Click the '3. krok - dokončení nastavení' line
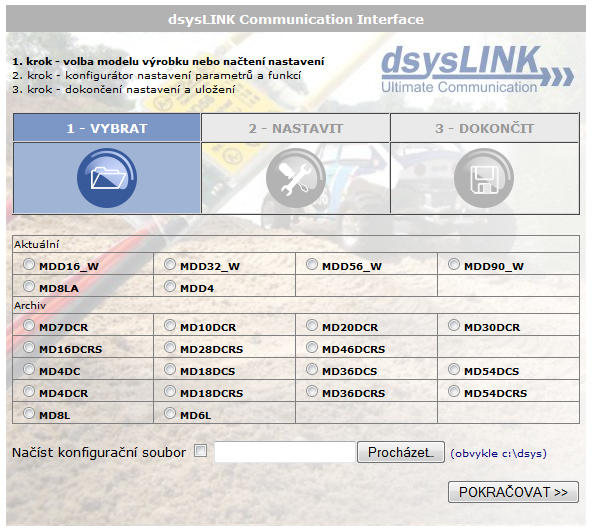The width and height of the screenshot is (592, 531). [x=123, y=89]
